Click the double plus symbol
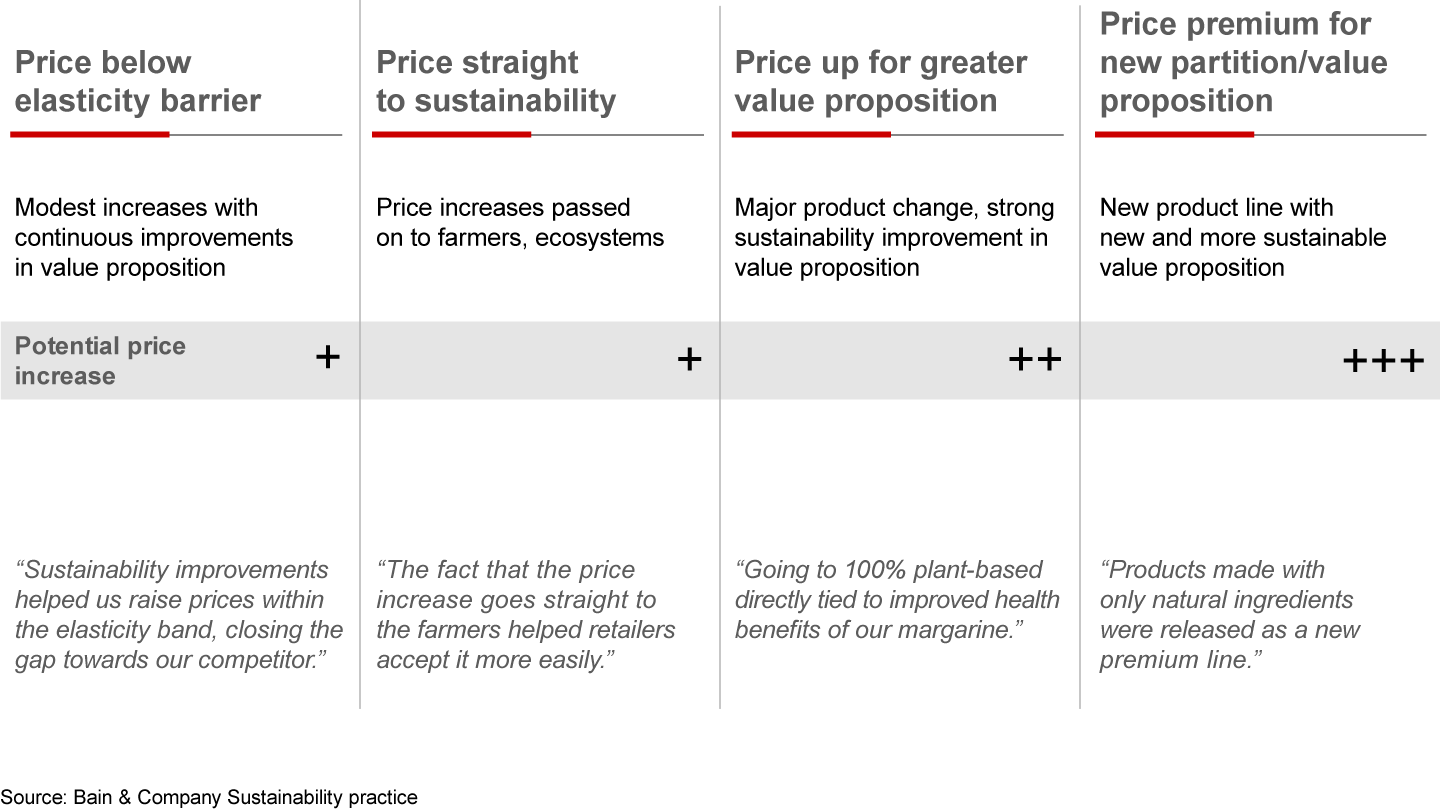 [x=1034, y=359]
